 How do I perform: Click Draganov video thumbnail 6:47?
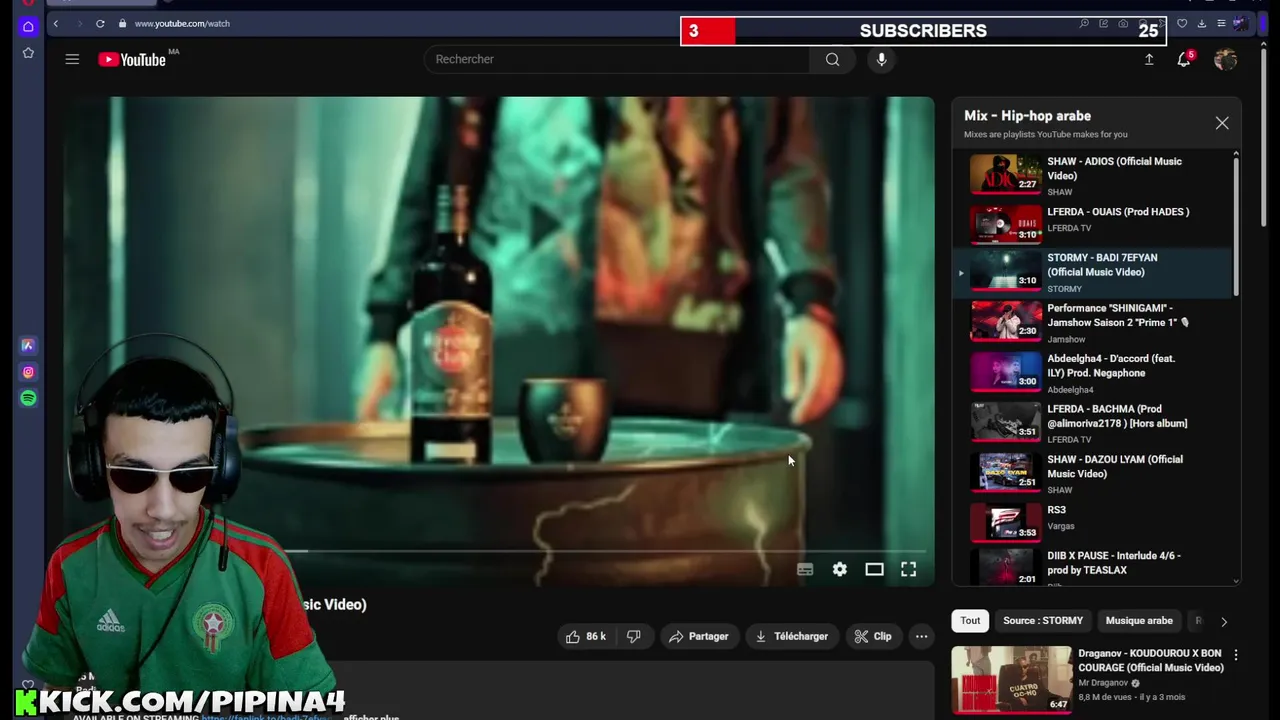[1011, 679]
